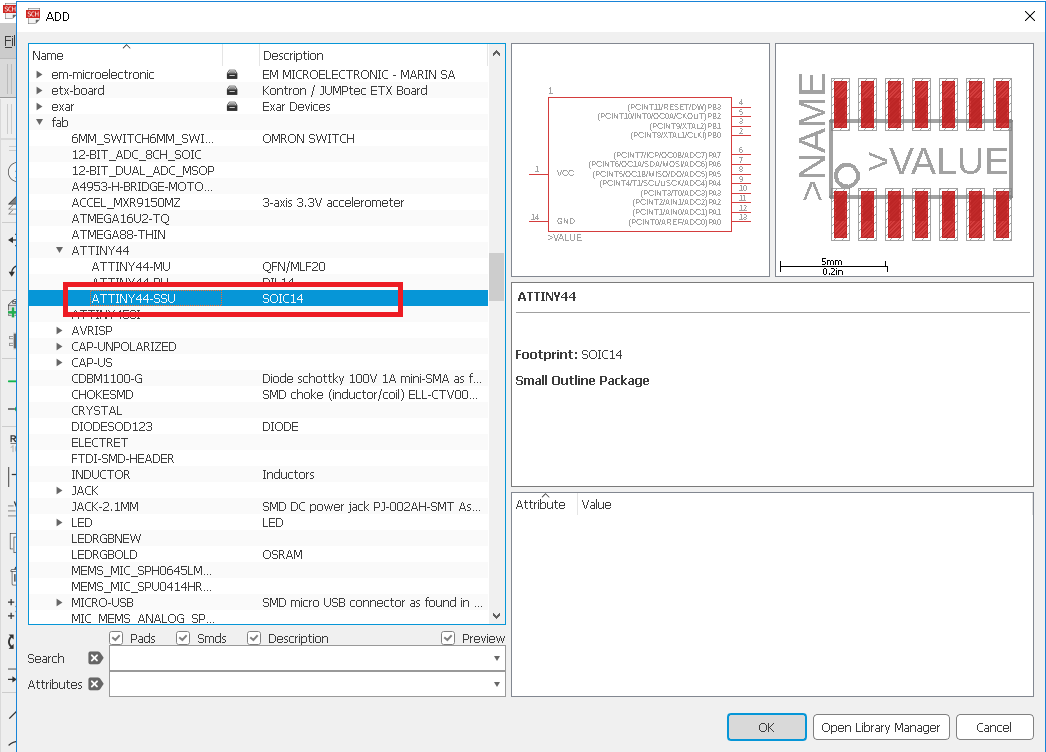Click the ADD dialog title icon
Image resolution: width=1046 pixels, height=752 pixels.
pos(33,16)
